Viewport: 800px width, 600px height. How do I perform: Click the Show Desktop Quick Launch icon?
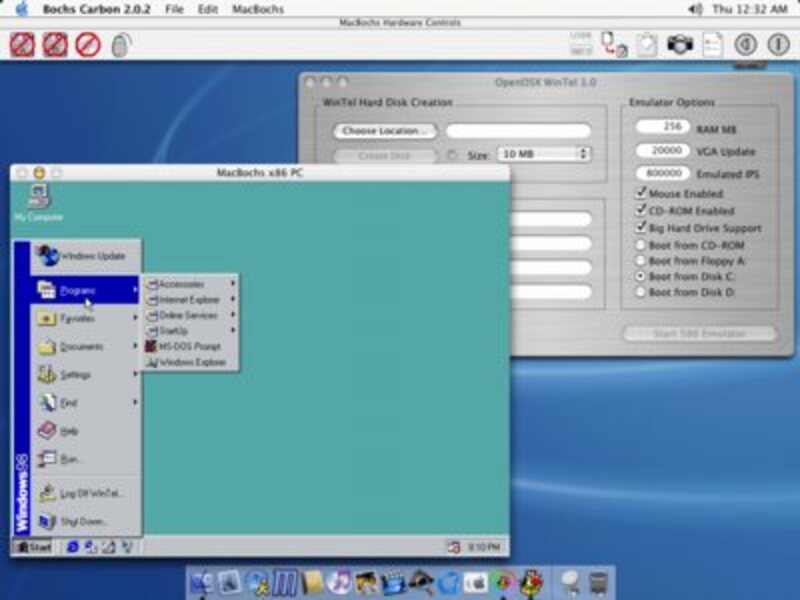[x=109, y=547]
